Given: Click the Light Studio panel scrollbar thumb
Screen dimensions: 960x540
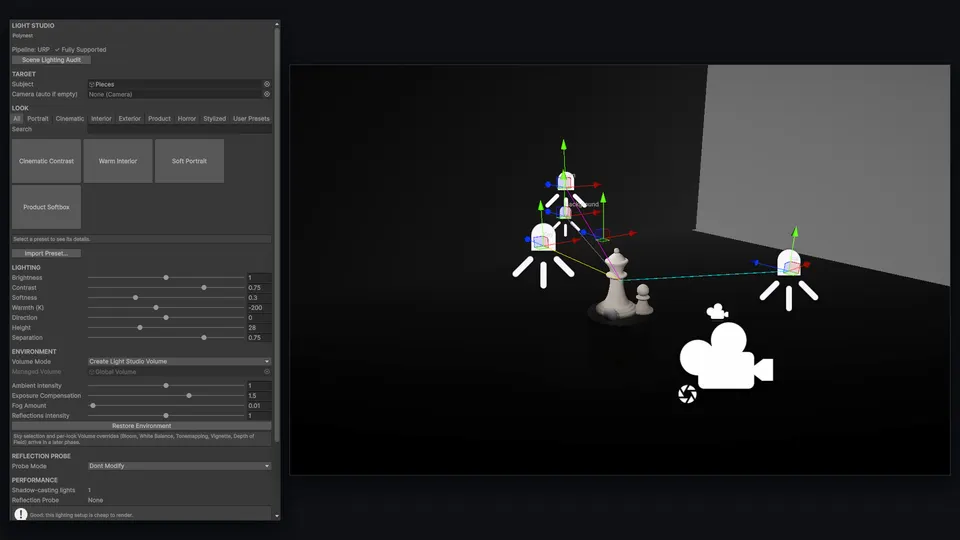Looking at the screenshot, I should coord(277,235).
